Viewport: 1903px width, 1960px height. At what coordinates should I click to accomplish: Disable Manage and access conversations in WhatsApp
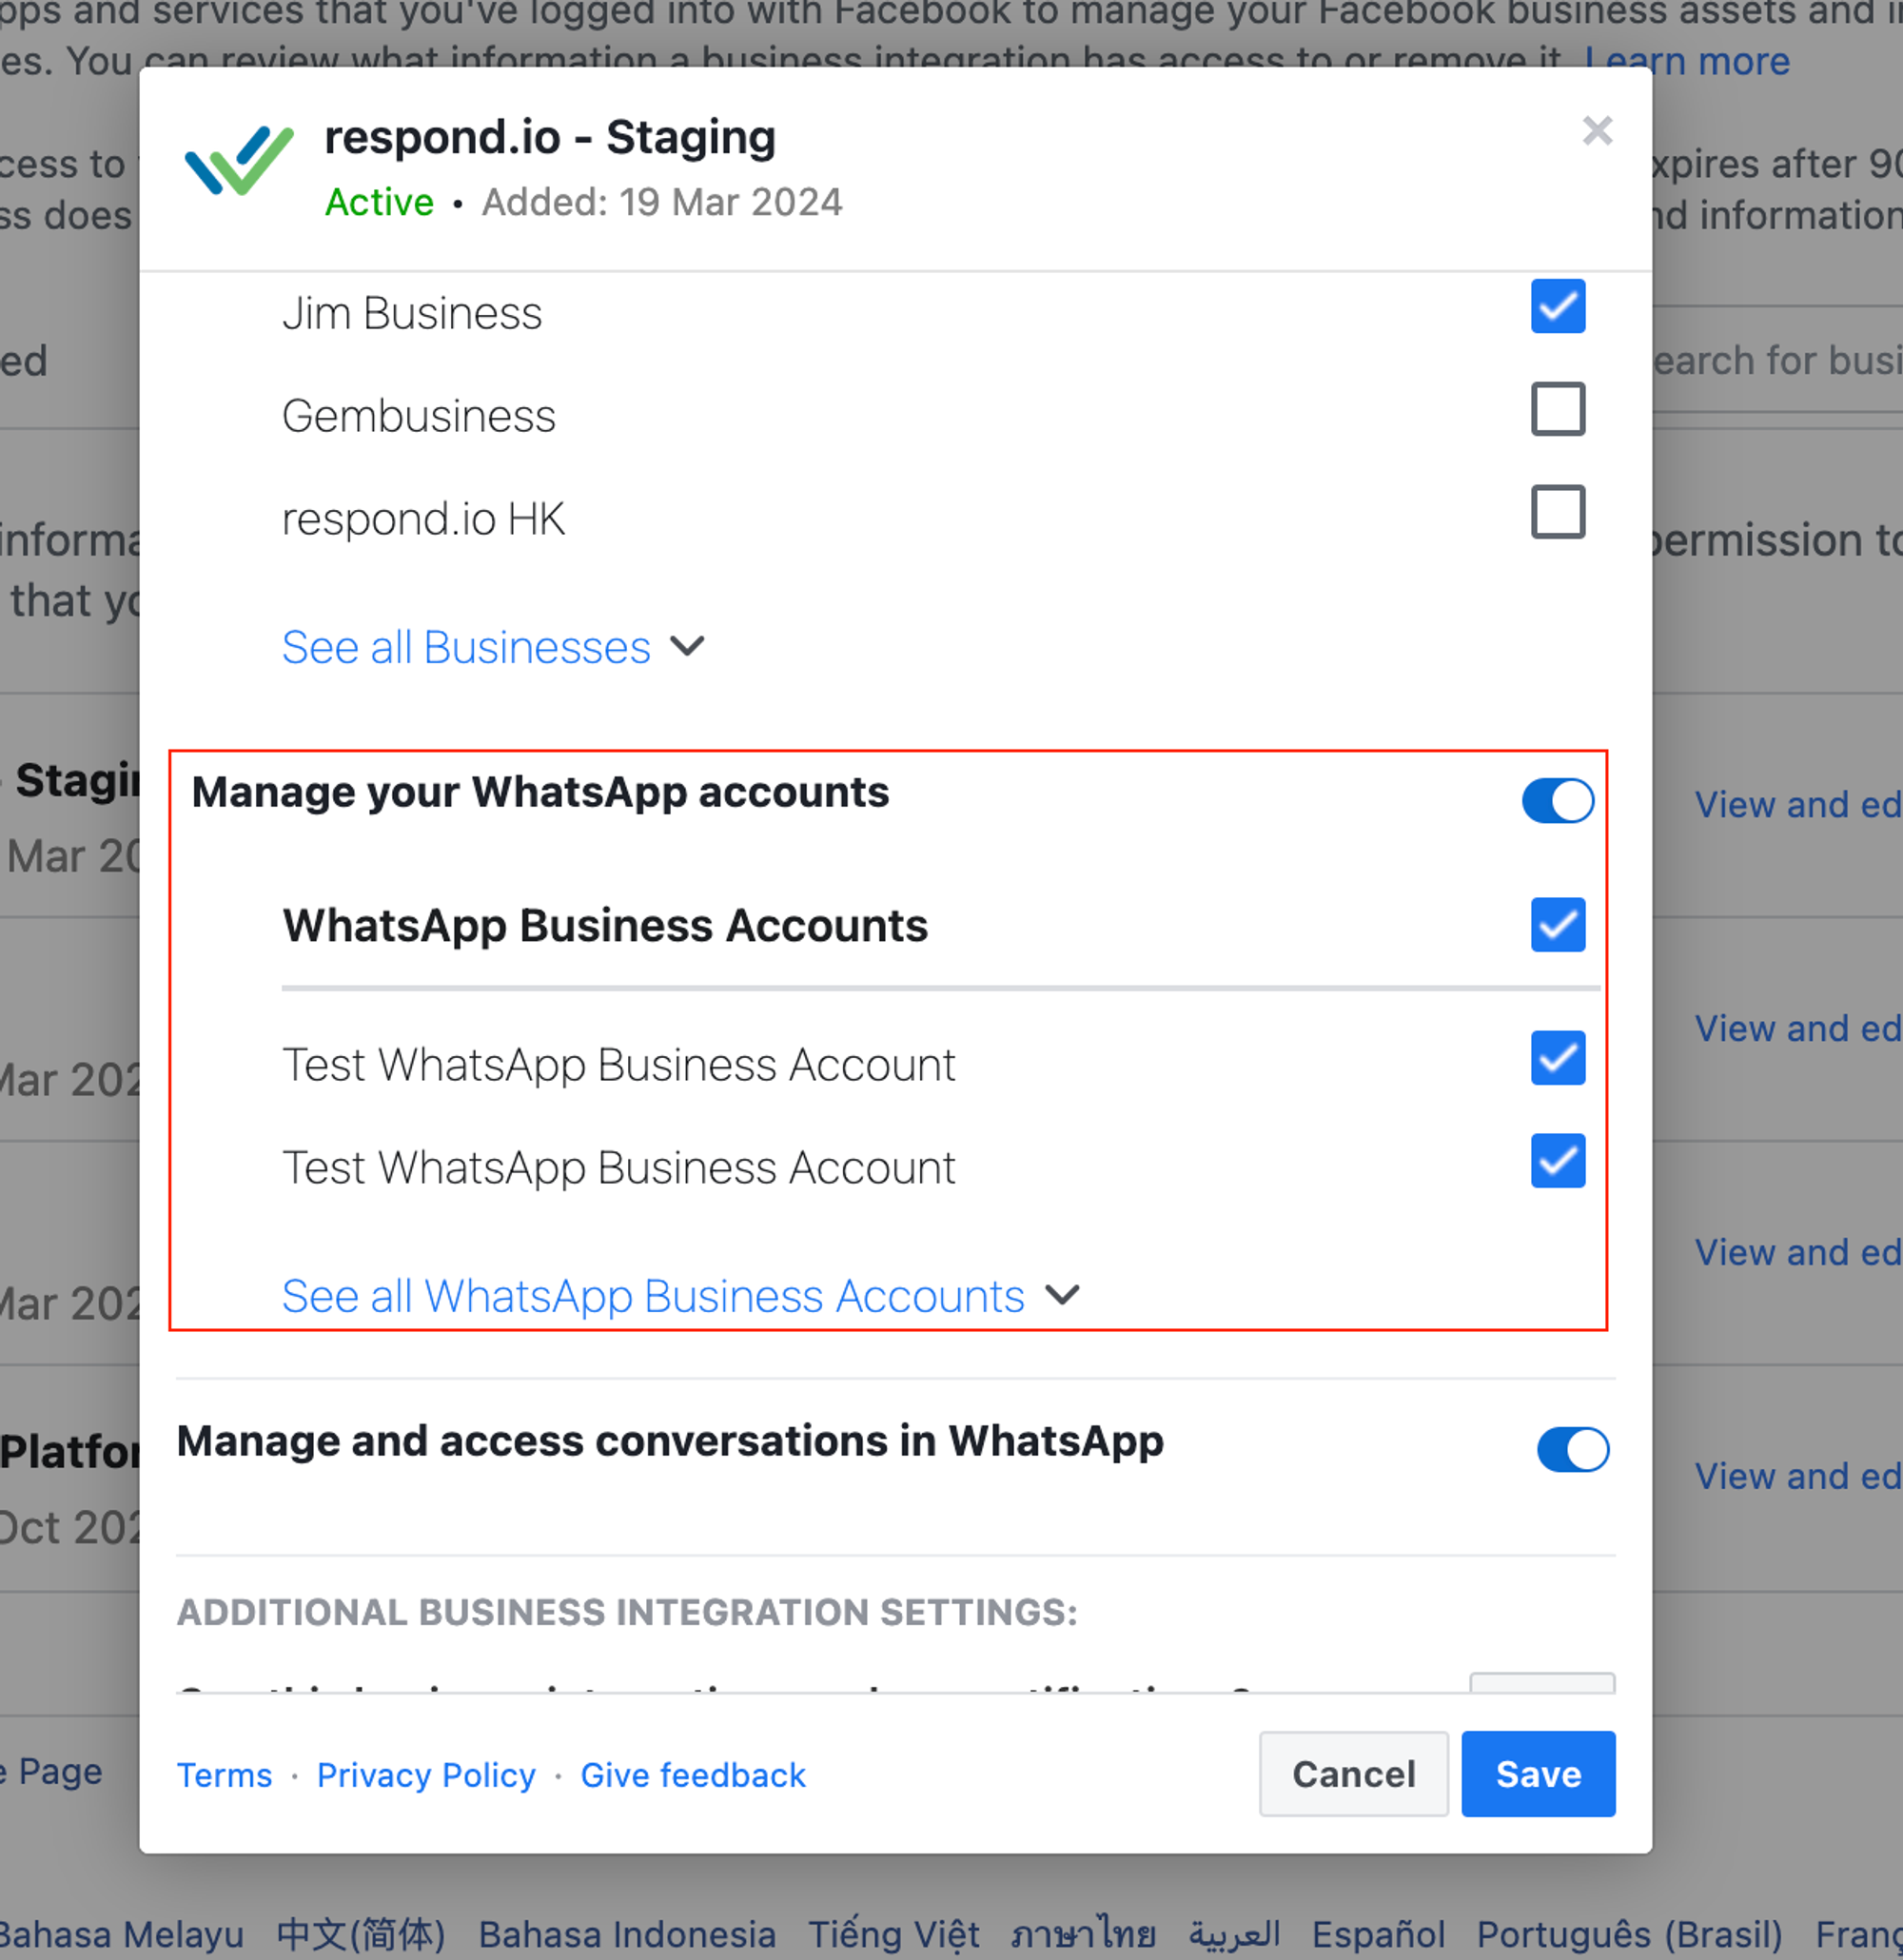pos(1572,1450)
